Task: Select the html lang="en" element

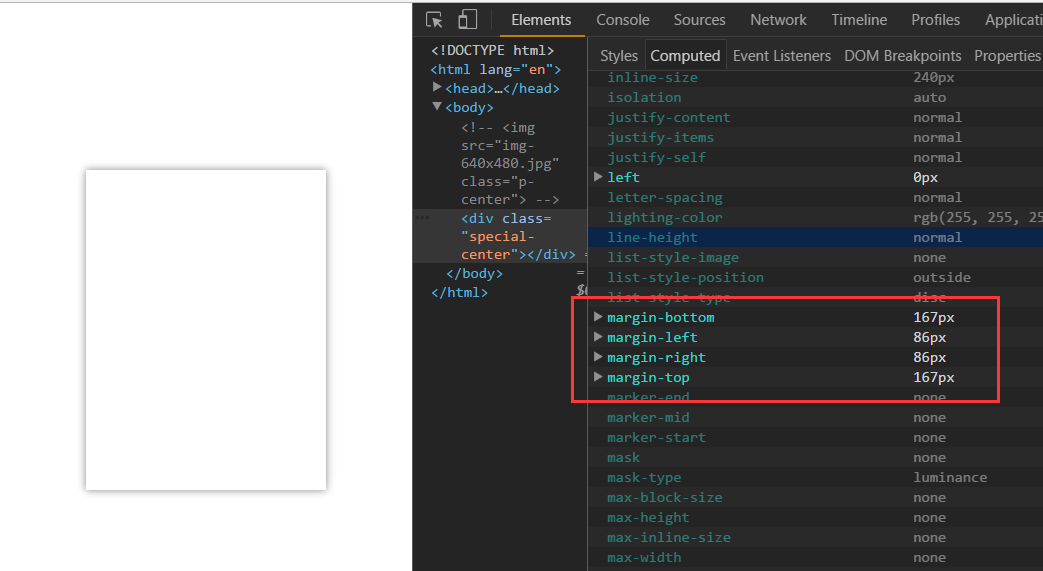Action: 495,69
